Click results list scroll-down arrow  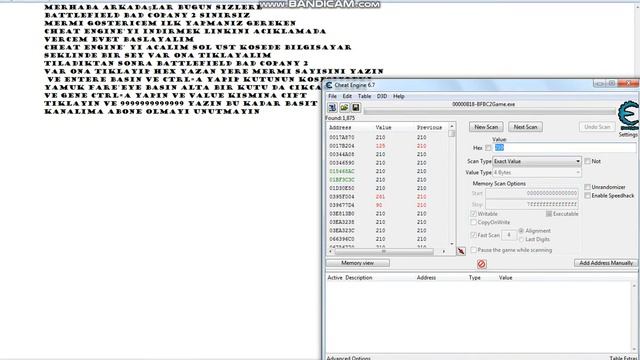[x=451, y=244]
